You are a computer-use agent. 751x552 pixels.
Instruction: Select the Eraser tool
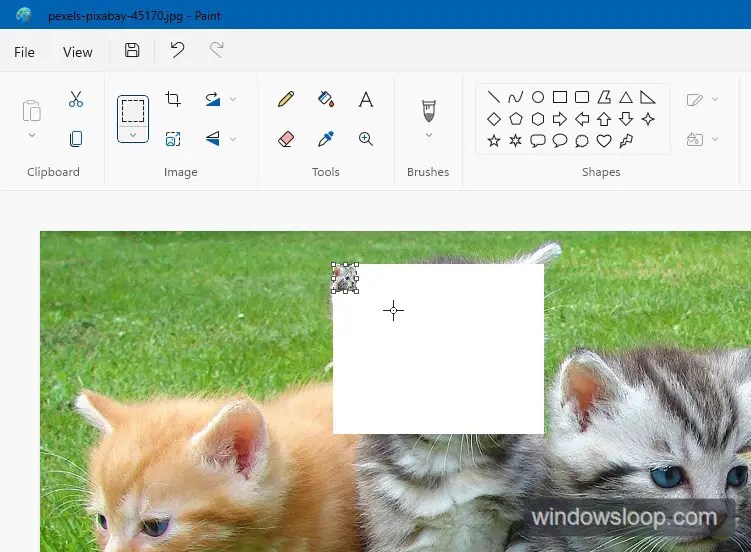pyautogui.click(x=286, y=139)
